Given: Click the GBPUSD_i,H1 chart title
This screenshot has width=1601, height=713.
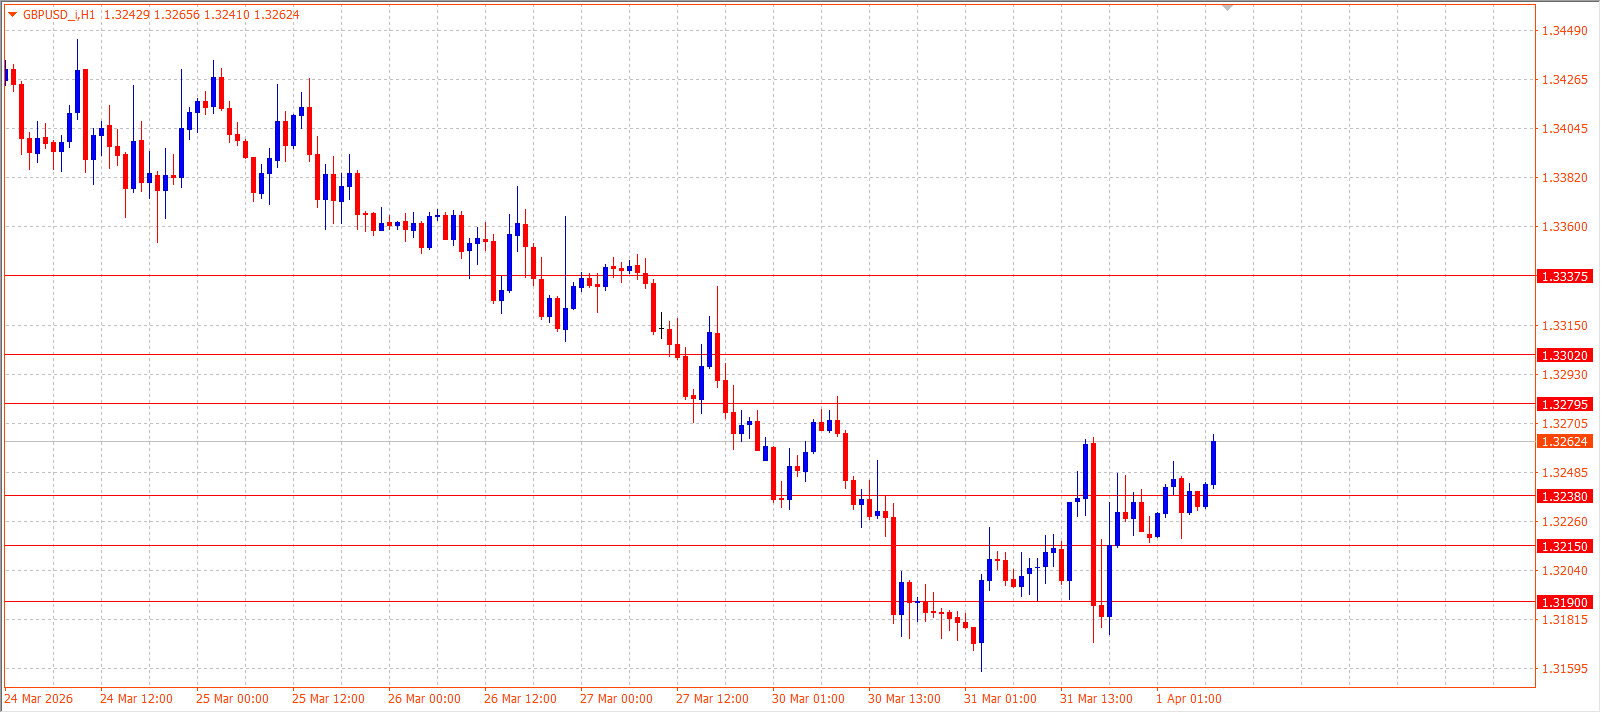Looking at the screenshot, I should (x=59, y=15).
